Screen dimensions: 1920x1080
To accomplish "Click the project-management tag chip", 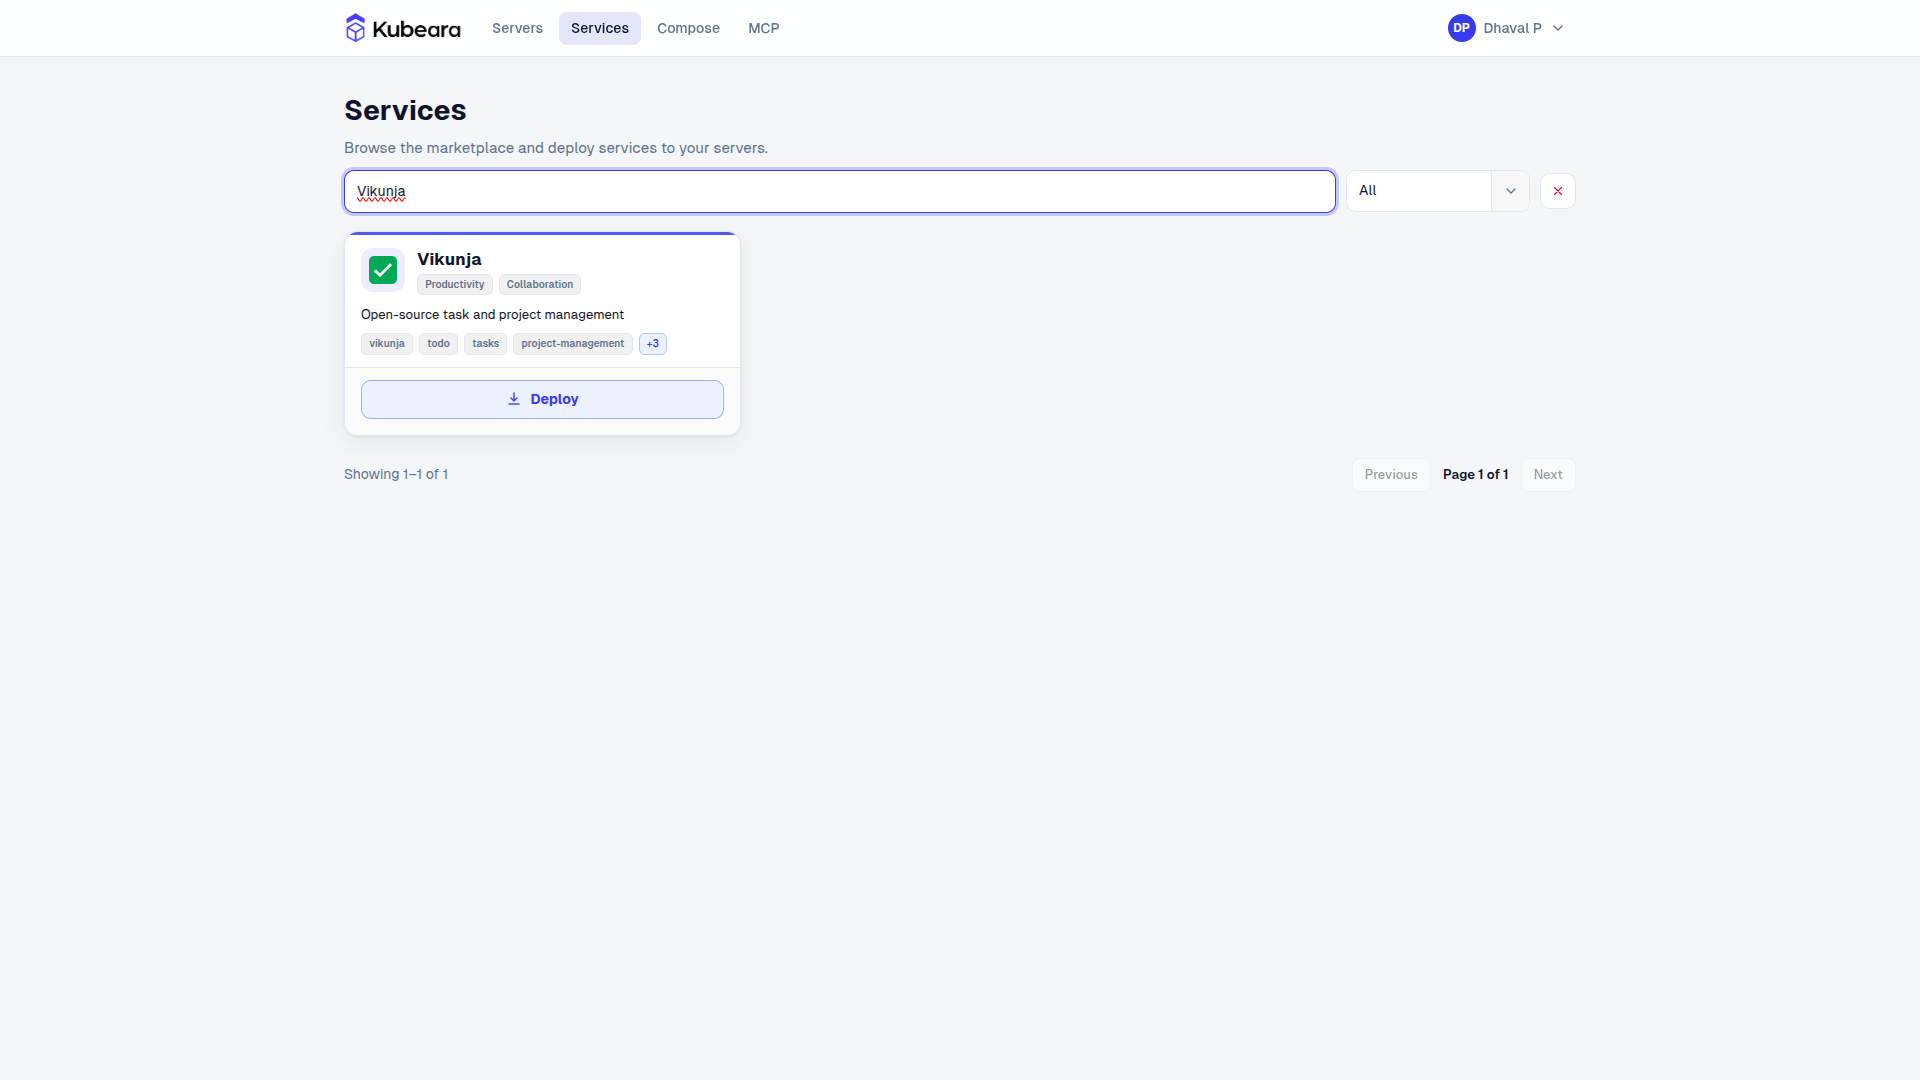I will click(x=573, y=344).
